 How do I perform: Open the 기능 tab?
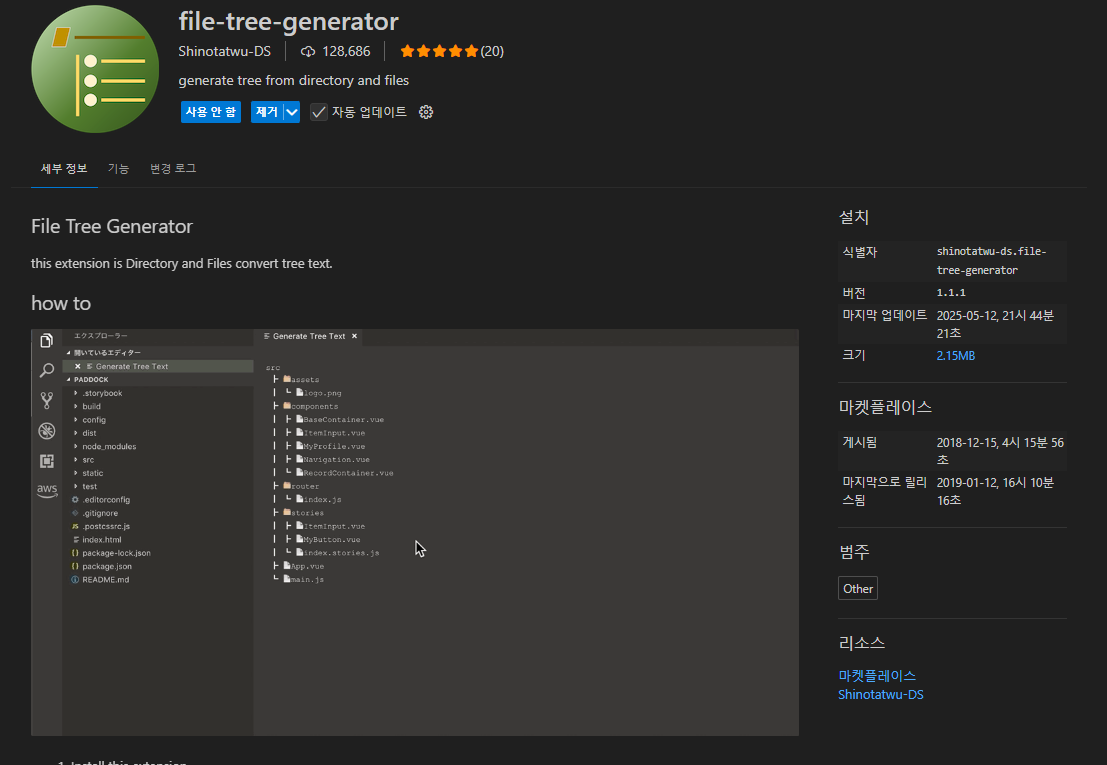click(x=118, y=169)
